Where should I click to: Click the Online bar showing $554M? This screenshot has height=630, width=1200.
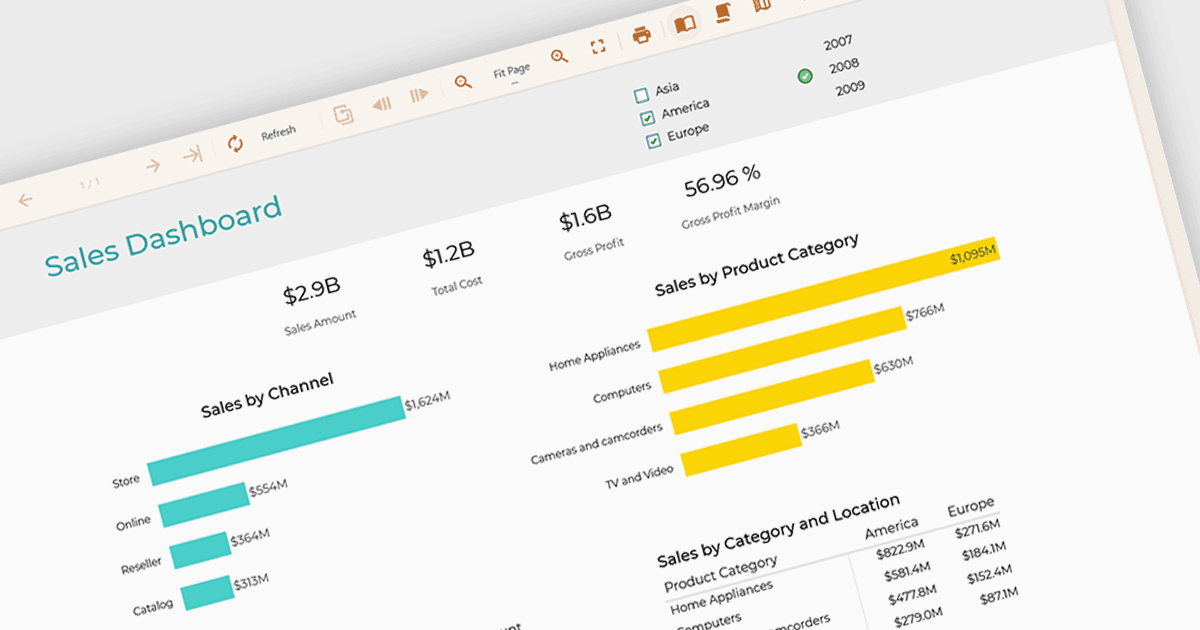(x=204, y=505)
